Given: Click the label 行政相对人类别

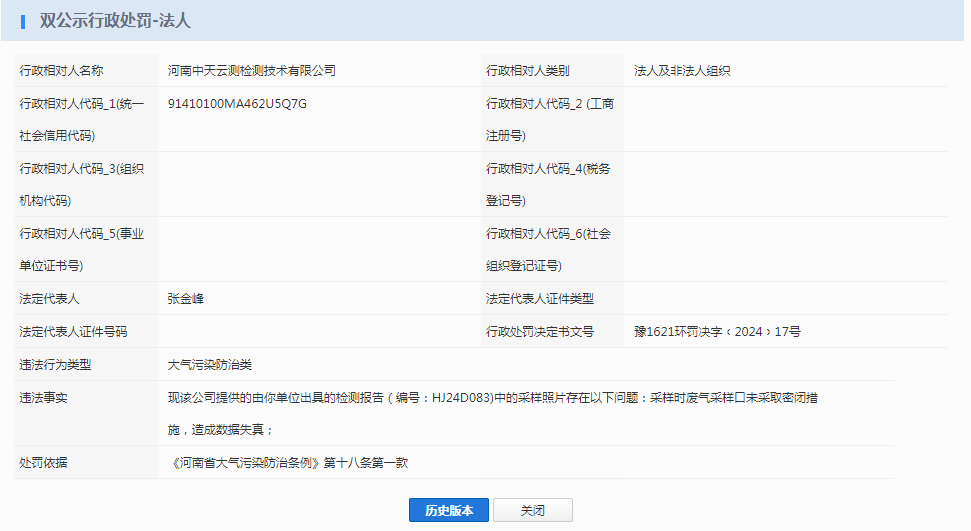Looking at the screenshot, I should [x=528, y=71].
